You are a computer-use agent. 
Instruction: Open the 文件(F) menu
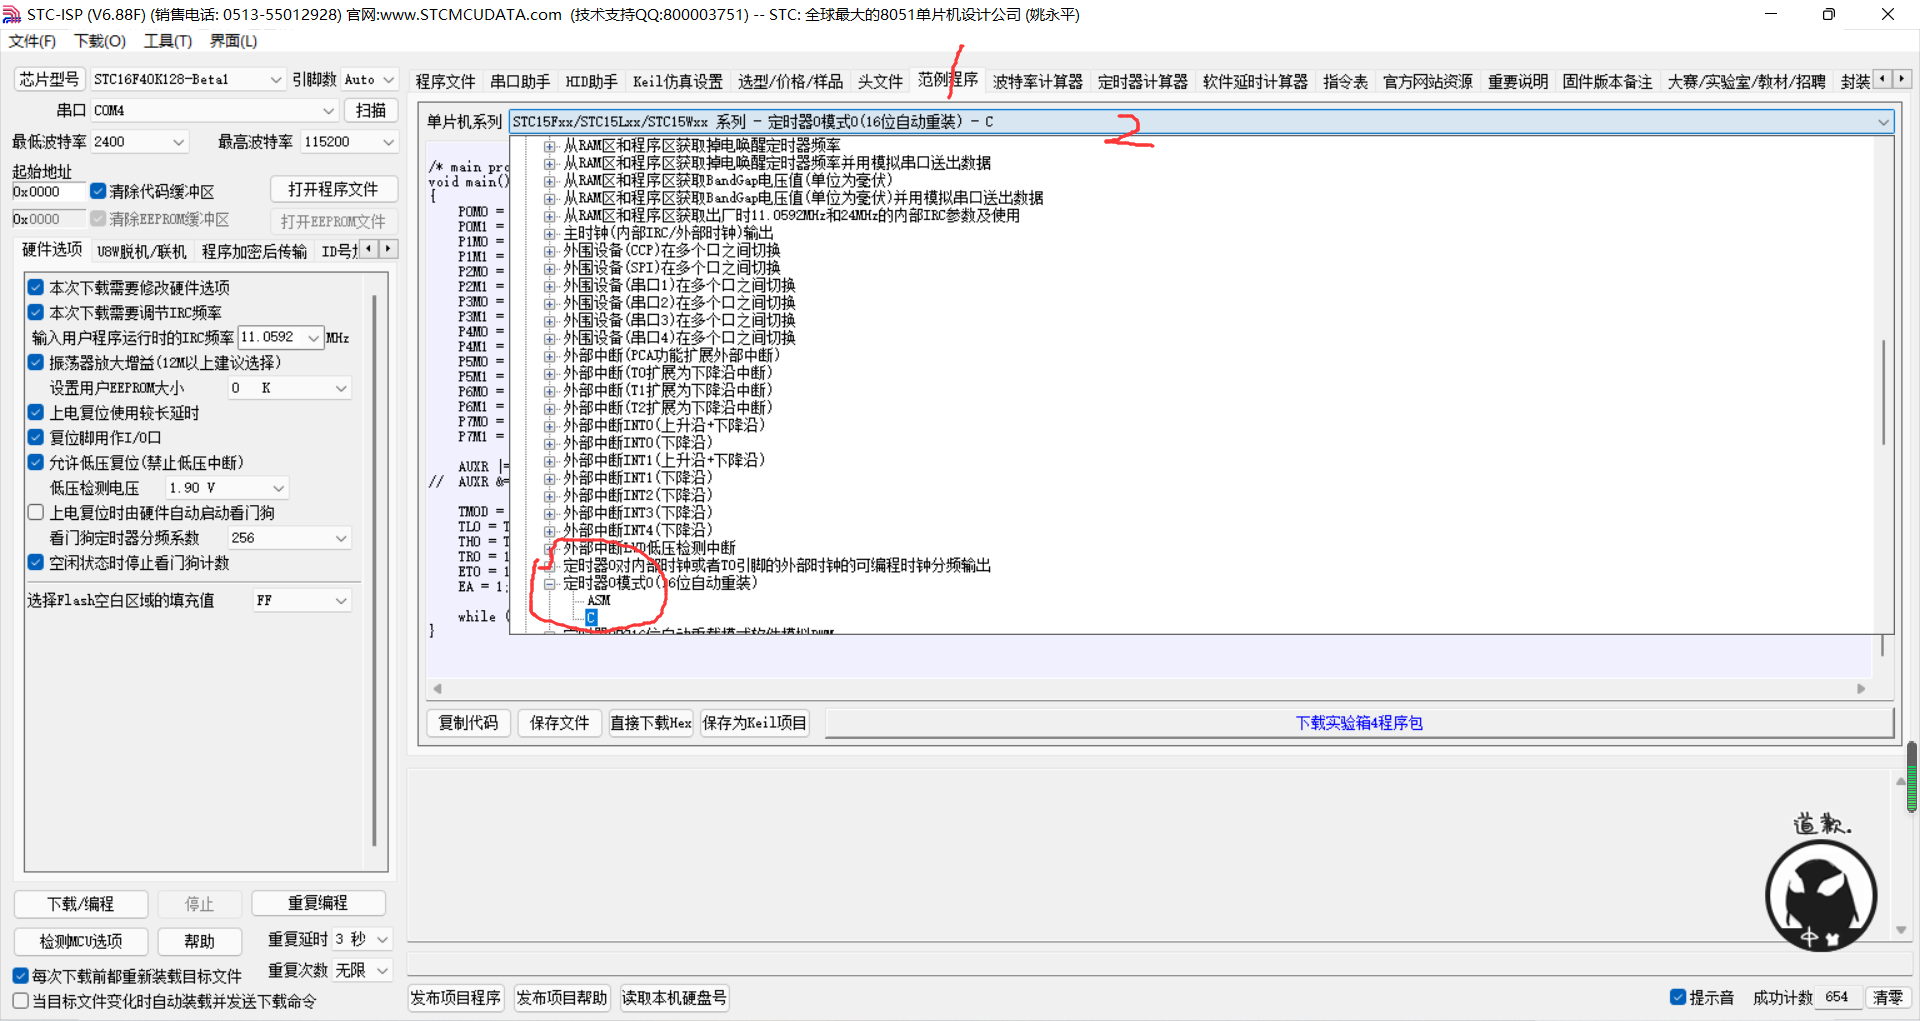[x=32, y=41]
